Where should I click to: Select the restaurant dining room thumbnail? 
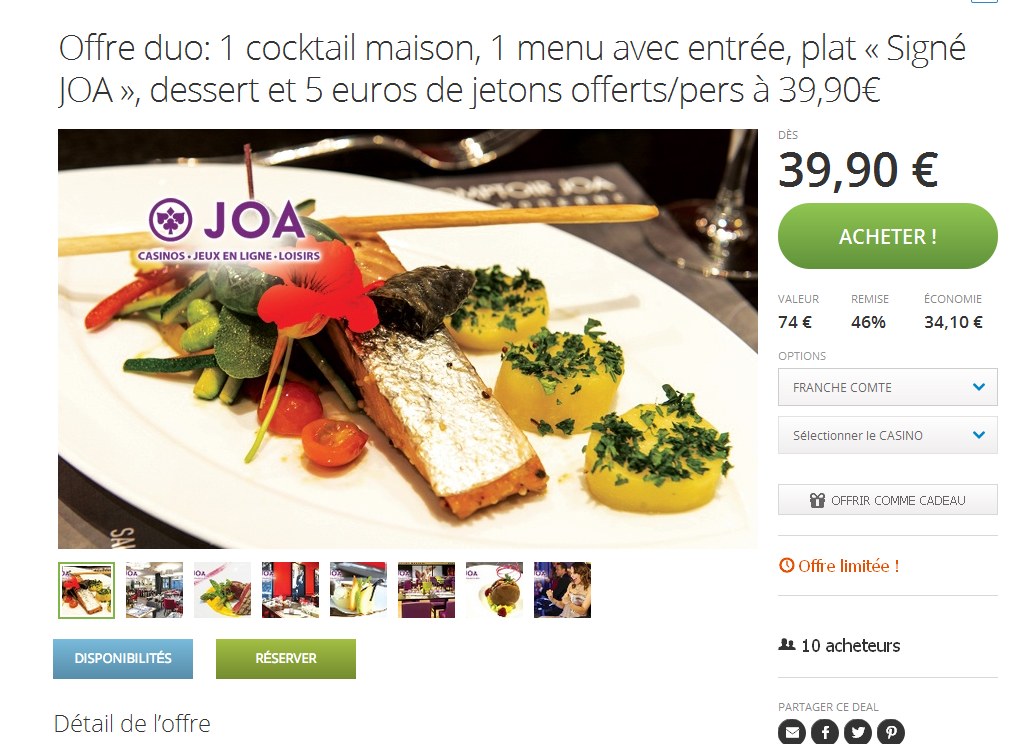coord(154,590)
